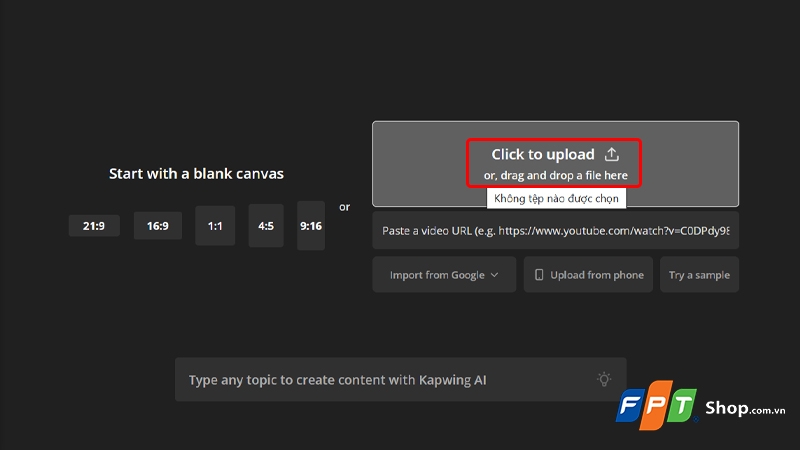The width and height of the screenshot is (800, 450).
Task: Start with the 9:16 vertical canvas
Action: [311, 226]
